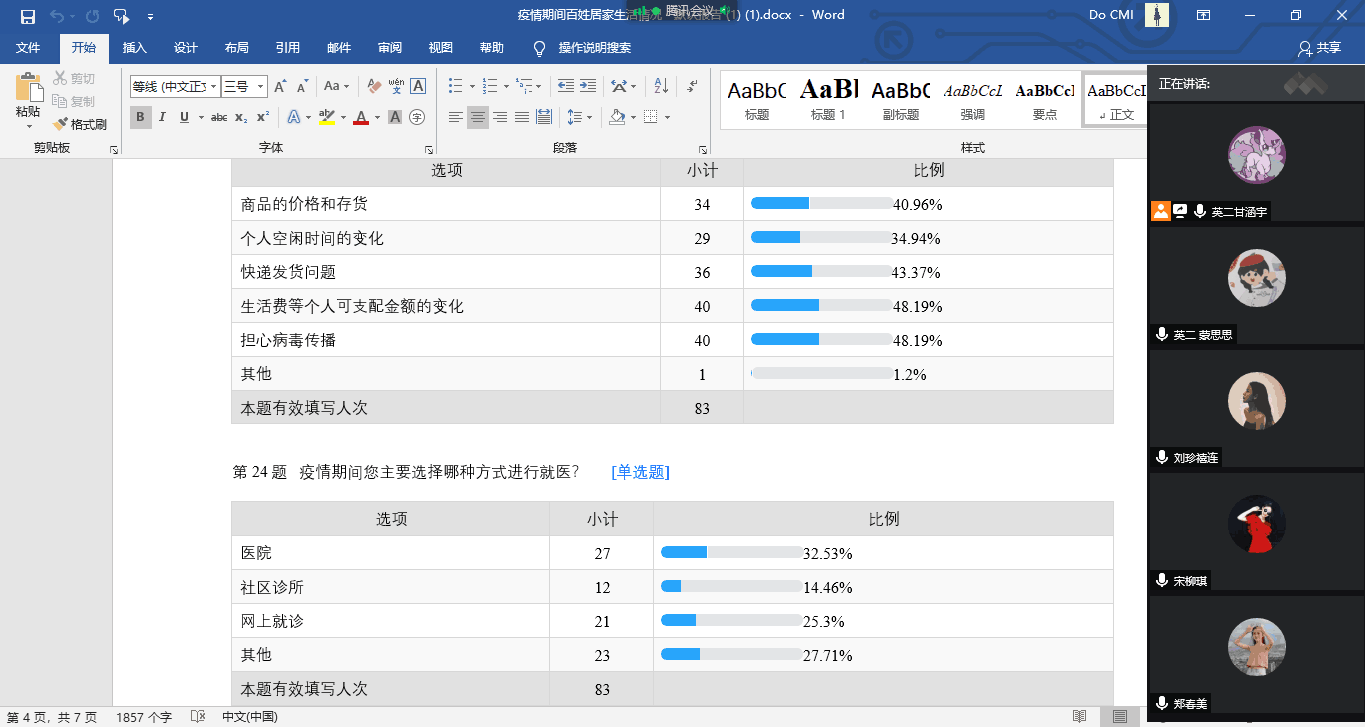Toggle justify alignment for the paragraph

coord(522,117)
